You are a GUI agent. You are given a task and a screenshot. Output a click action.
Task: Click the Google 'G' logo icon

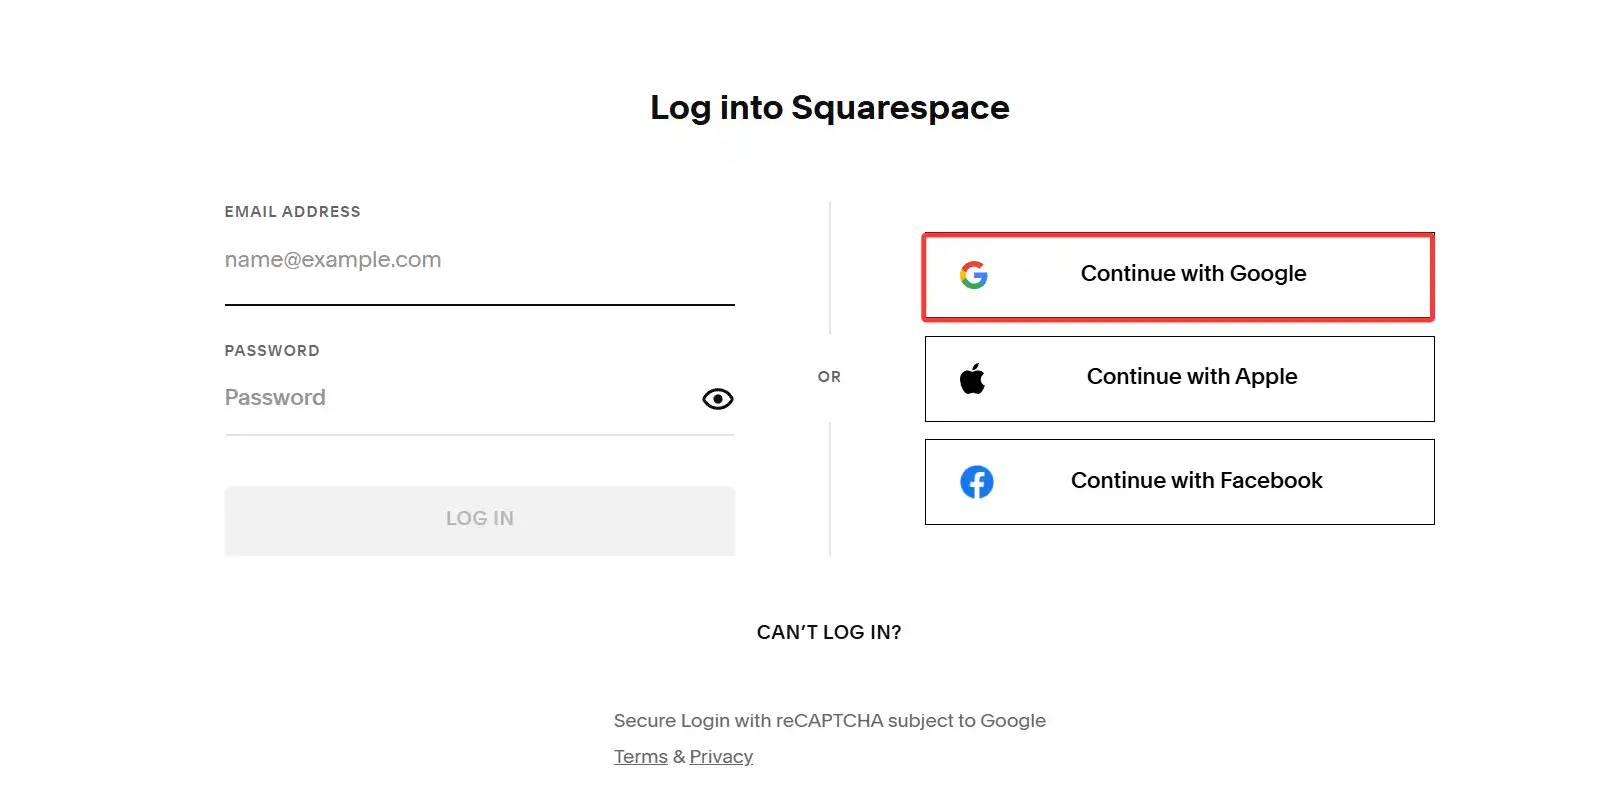[973, 275]
